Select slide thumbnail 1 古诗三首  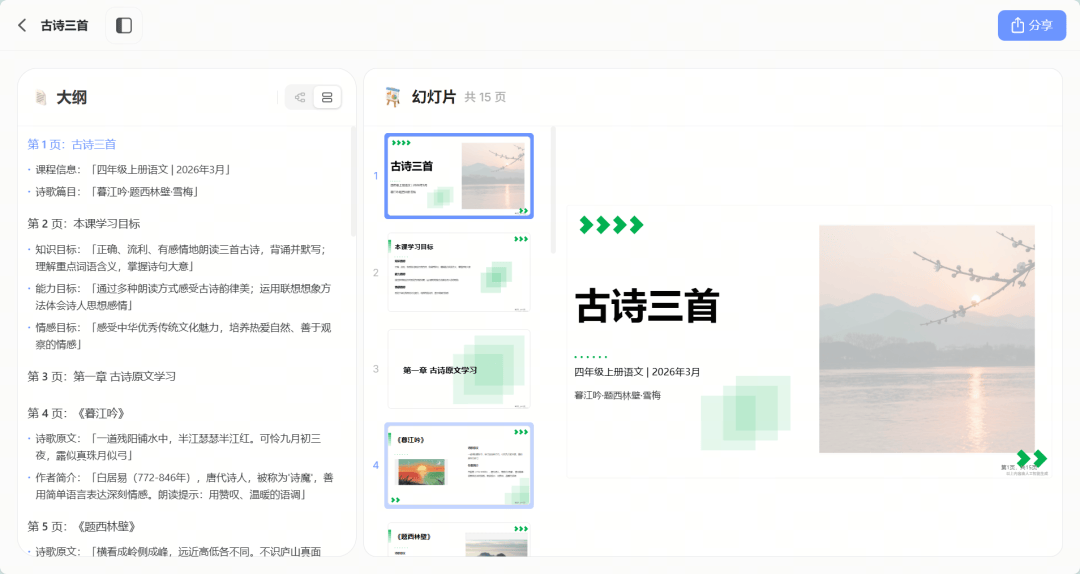459,176
